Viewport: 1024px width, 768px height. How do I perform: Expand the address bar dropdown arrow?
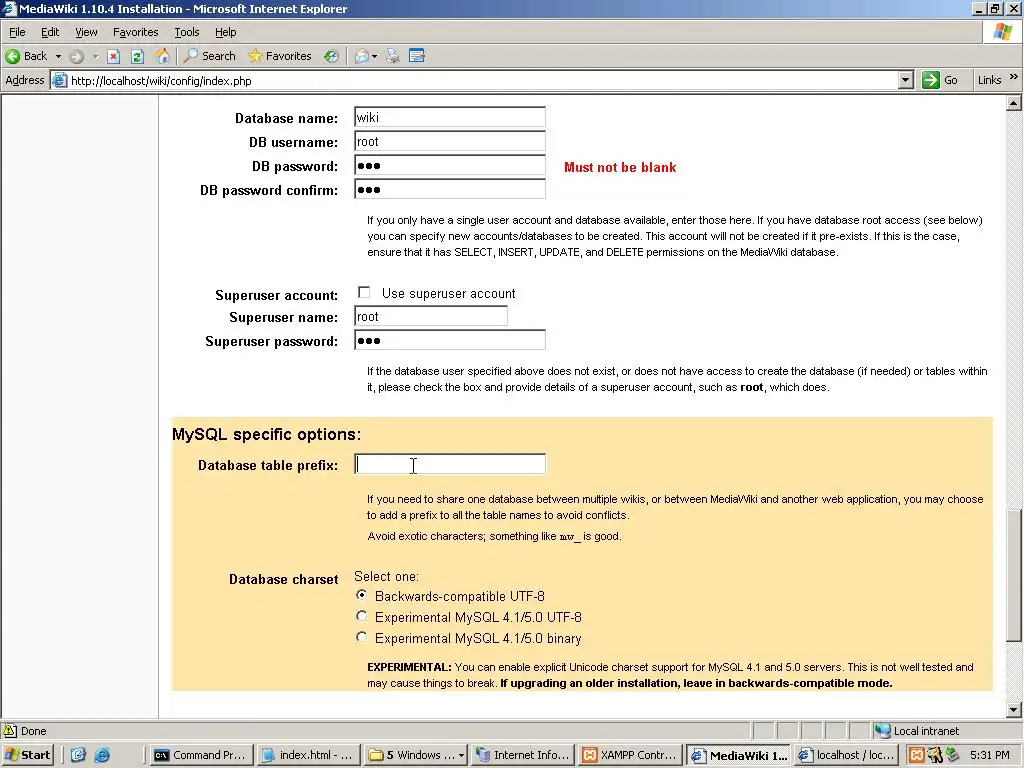coord(904,80)
